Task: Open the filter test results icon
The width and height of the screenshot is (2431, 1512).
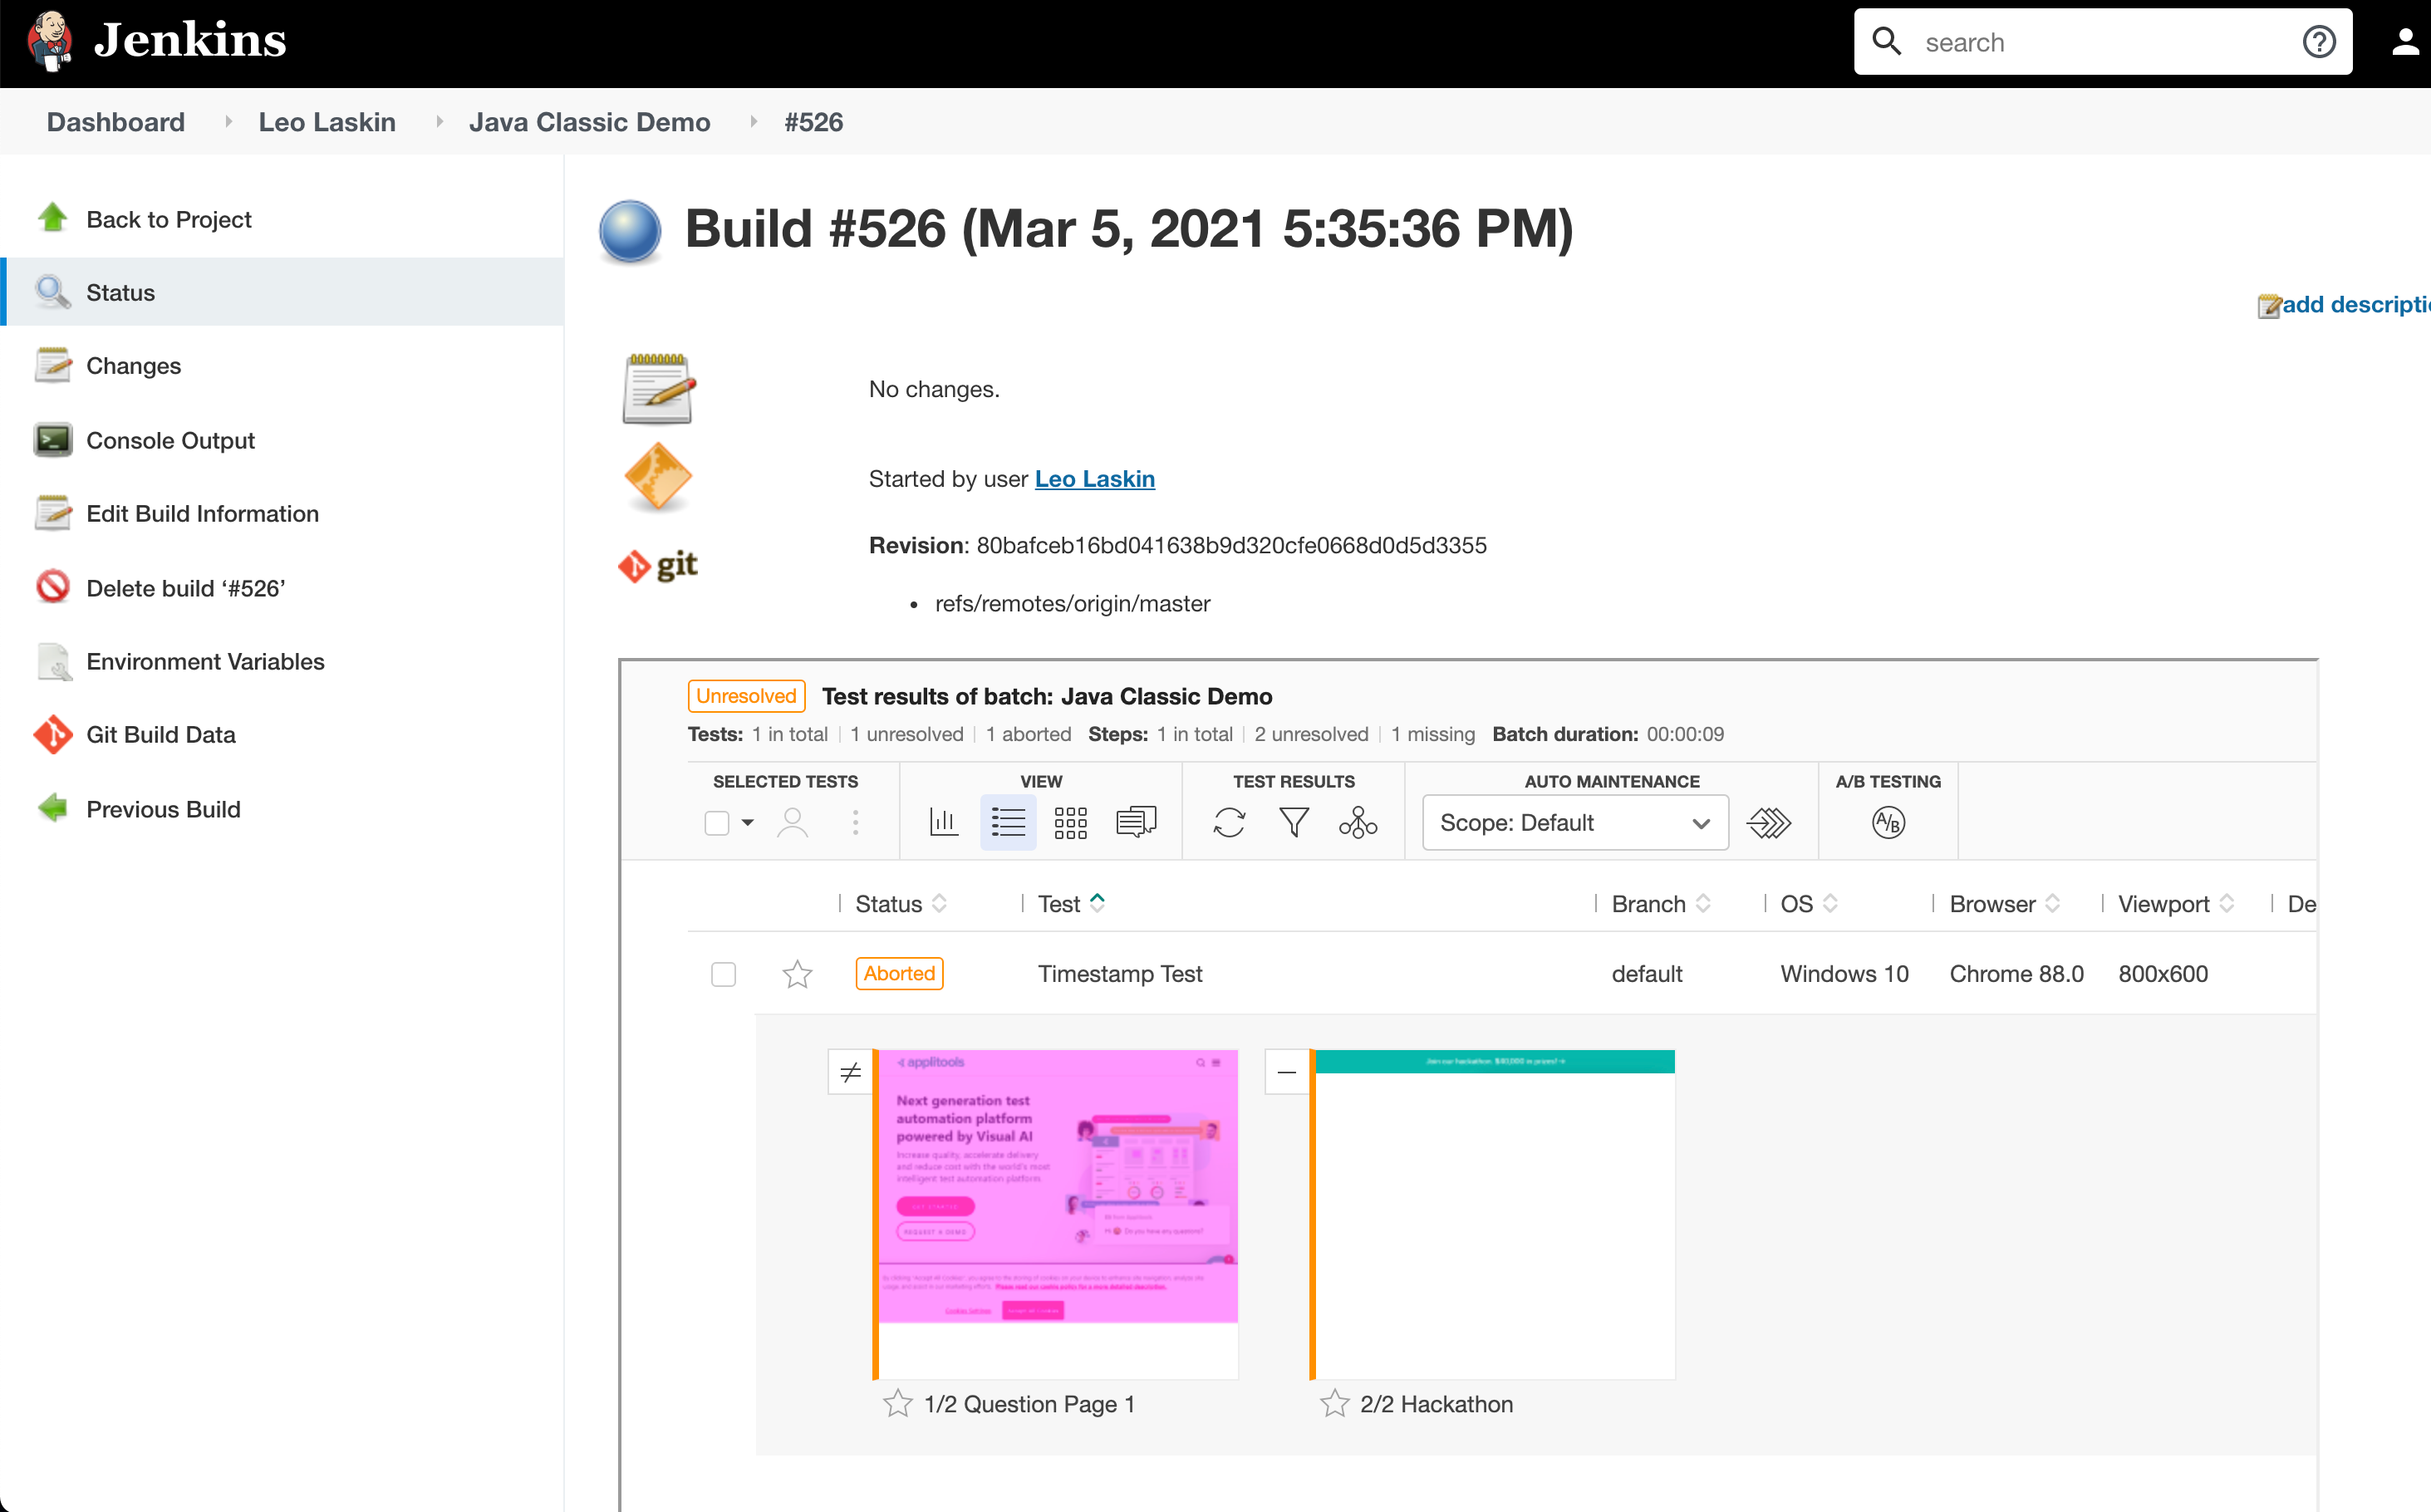Action: click(1294, 823)
